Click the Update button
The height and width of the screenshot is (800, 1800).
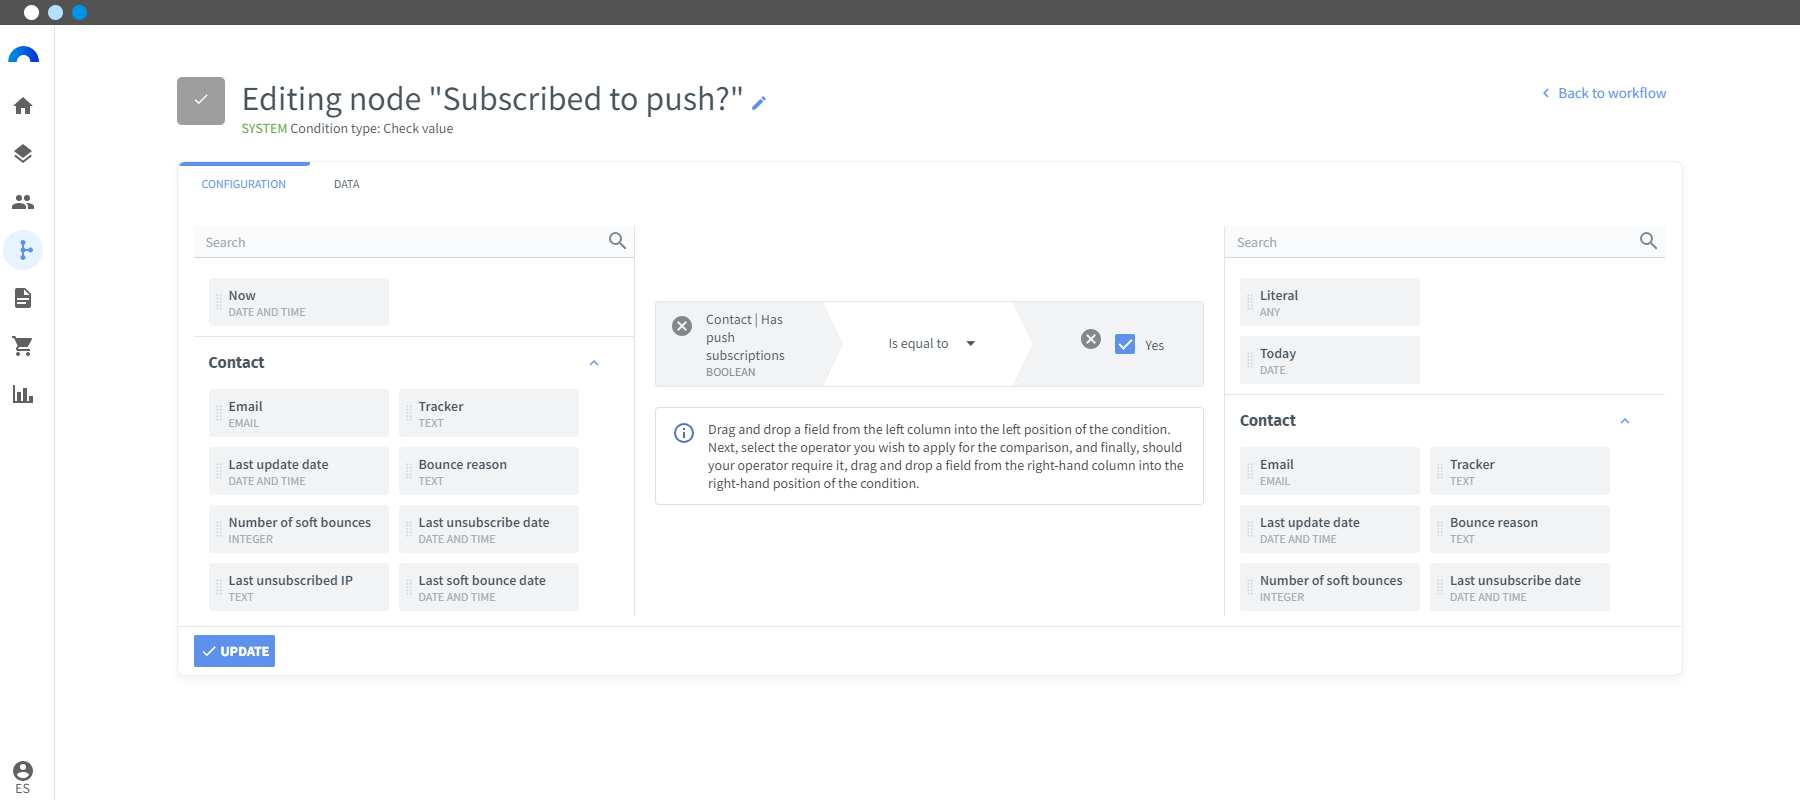point(234,651)
